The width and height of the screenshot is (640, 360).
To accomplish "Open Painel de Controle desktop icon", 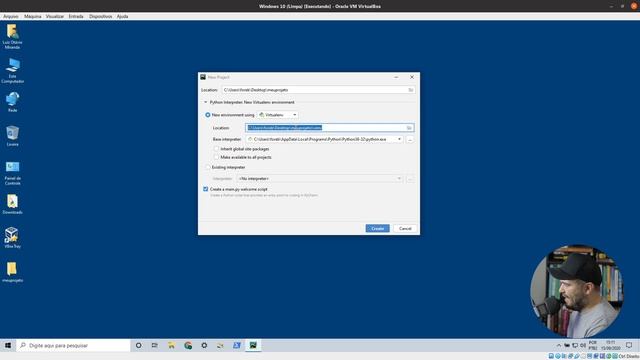I will click(x=12, y=173).
